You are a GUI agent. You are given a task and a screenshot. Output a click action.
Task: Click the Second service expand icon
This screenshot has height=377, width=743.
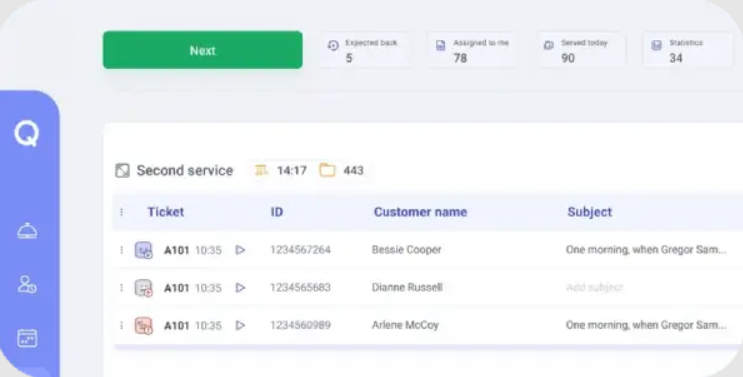pyautogui.click(x=122, y=171)
